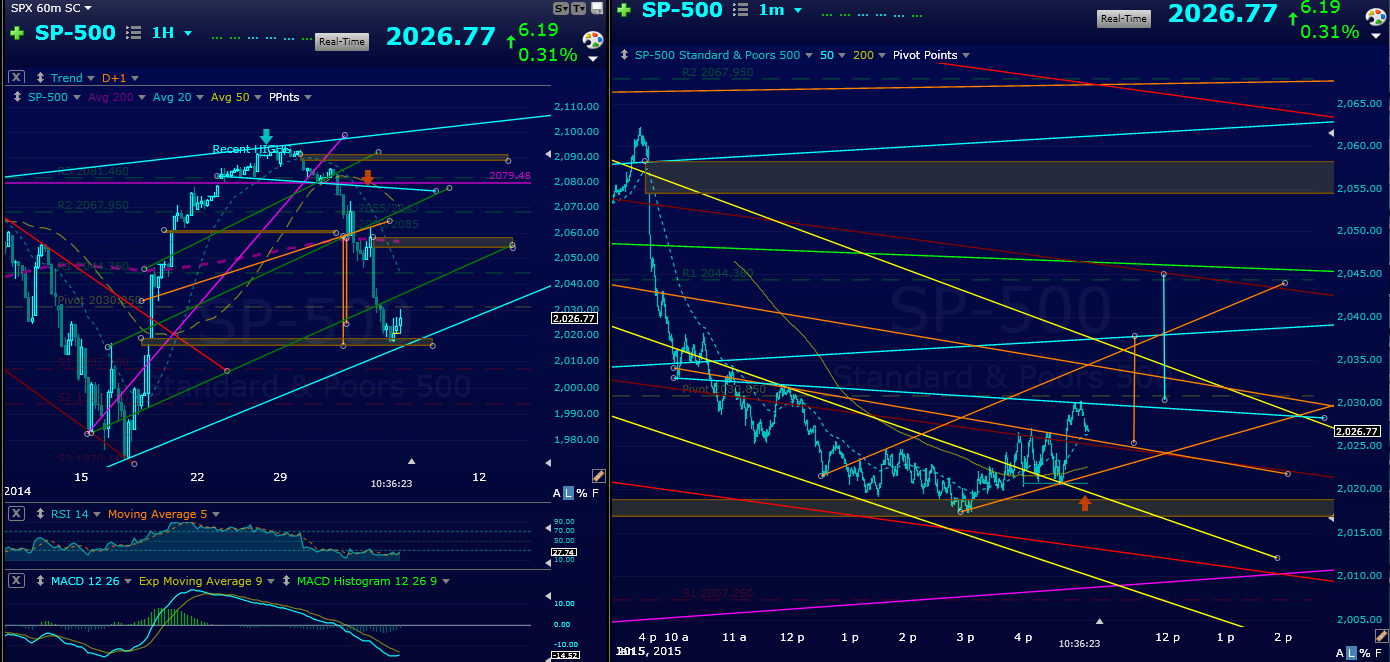
Task: Click the 2026.77 last price on left chart
Action: coord(441,36)
